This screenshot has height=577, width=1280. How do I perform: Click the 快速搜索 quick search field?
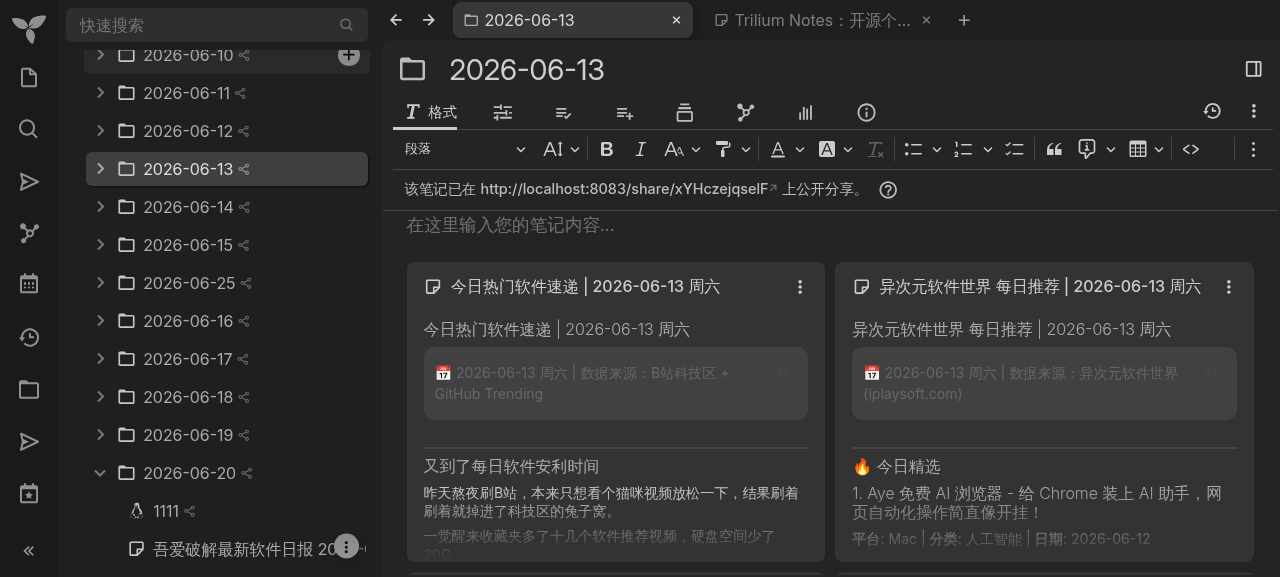[217, 25]
